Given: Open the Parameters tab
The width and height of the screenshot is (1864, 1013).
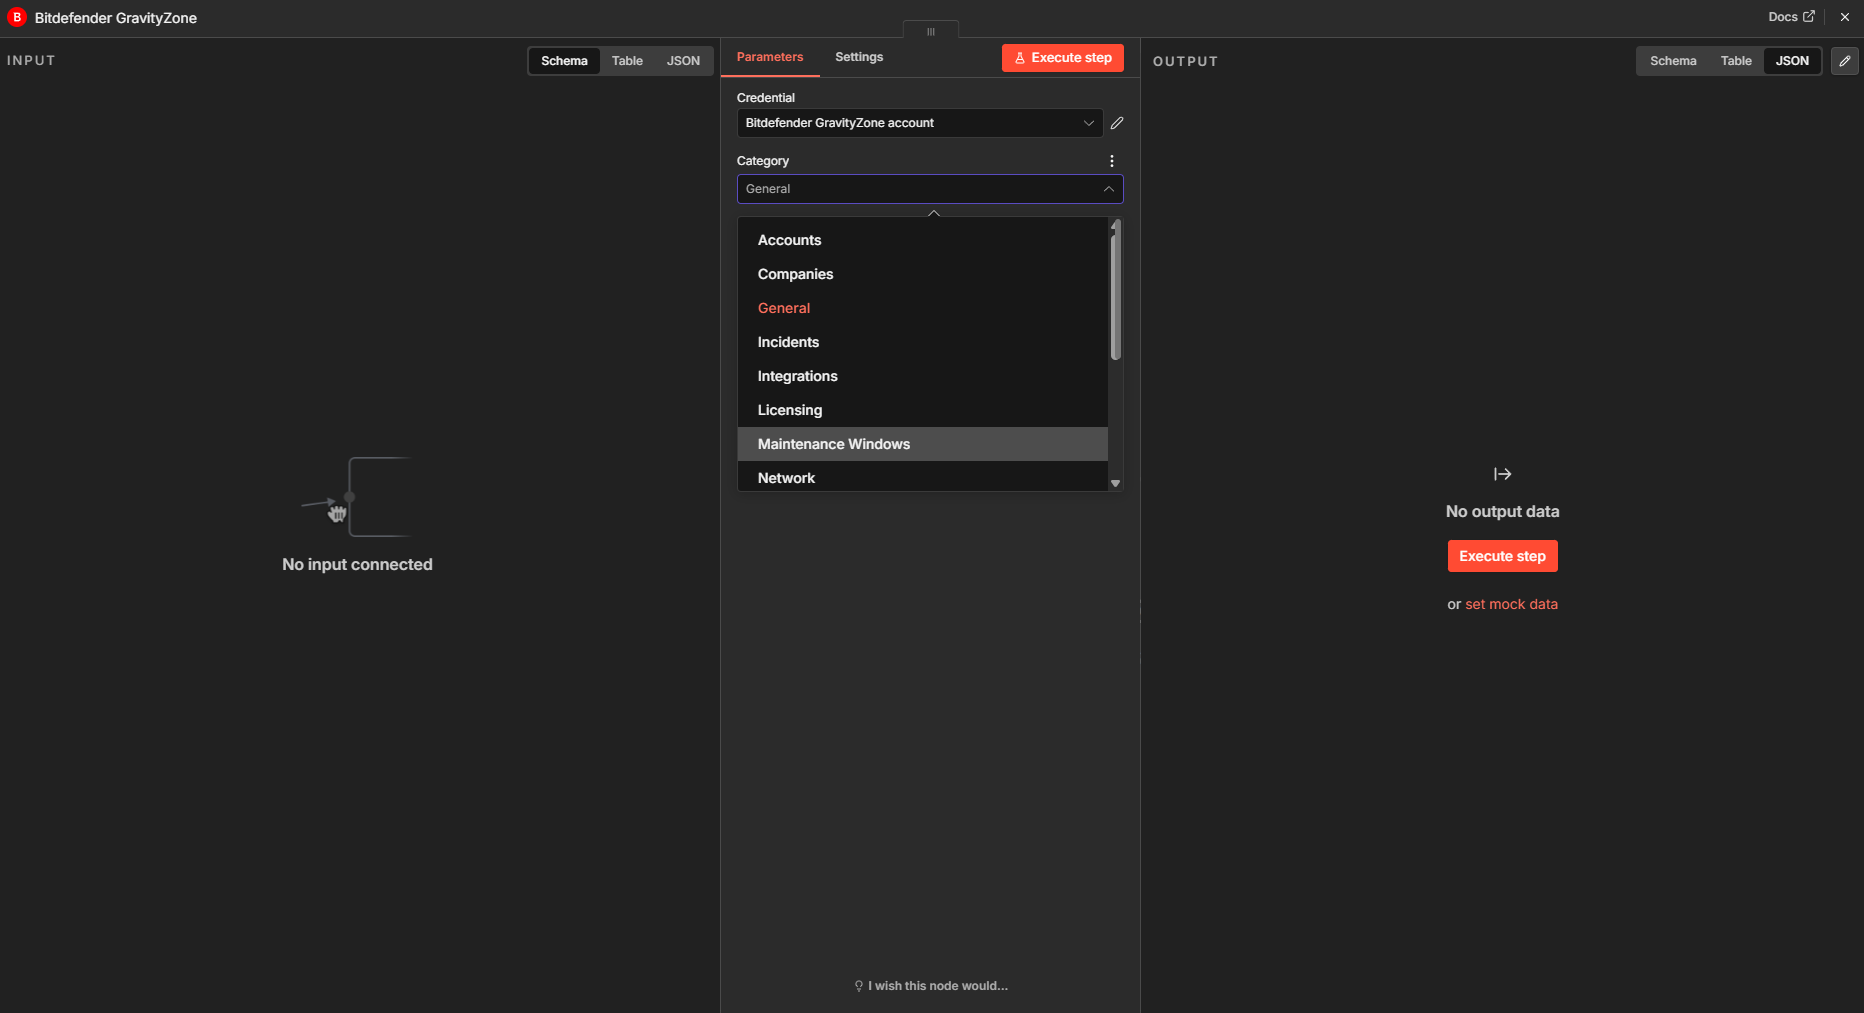Looking at the screenshot, I should (x=770, y=57).
